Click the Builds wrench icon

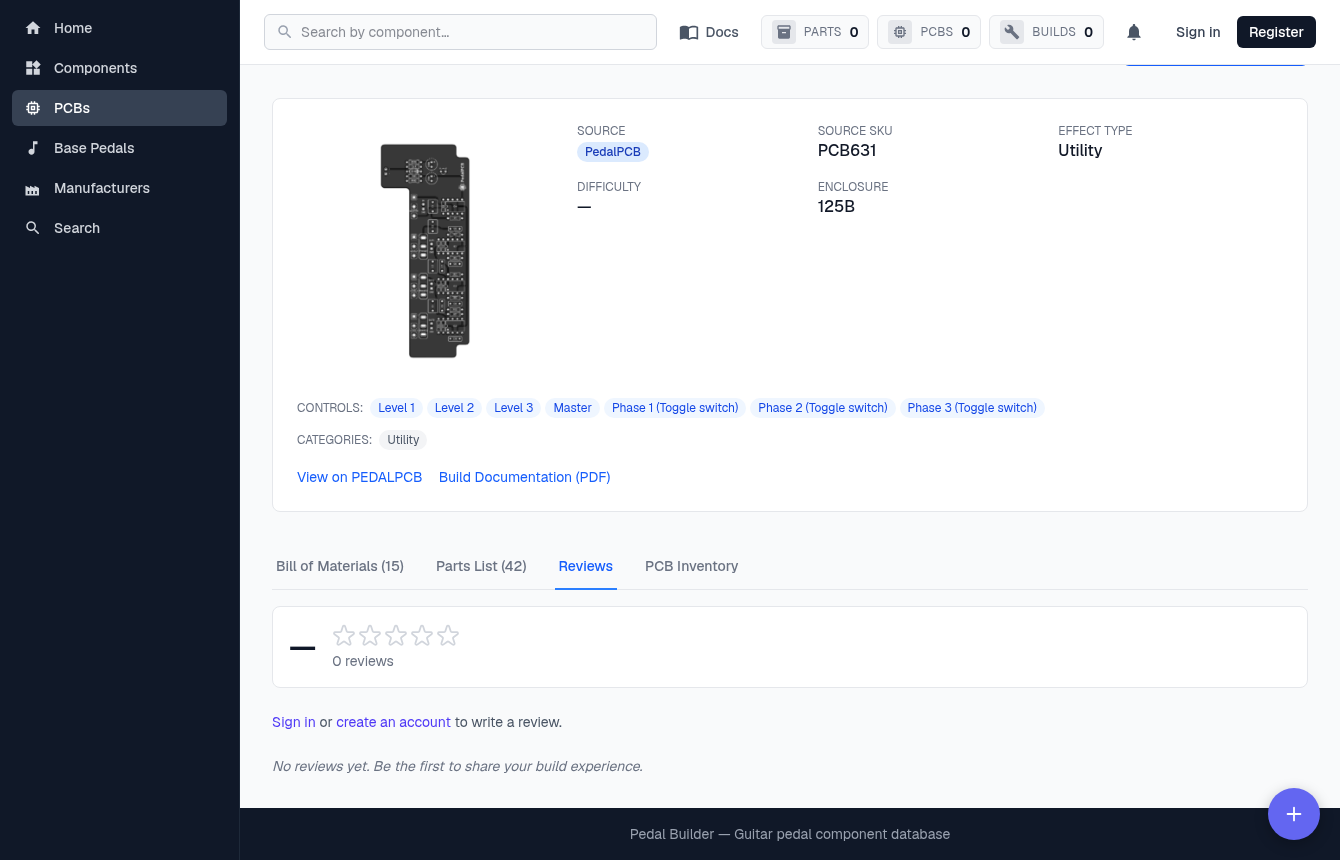(1012, 32)
